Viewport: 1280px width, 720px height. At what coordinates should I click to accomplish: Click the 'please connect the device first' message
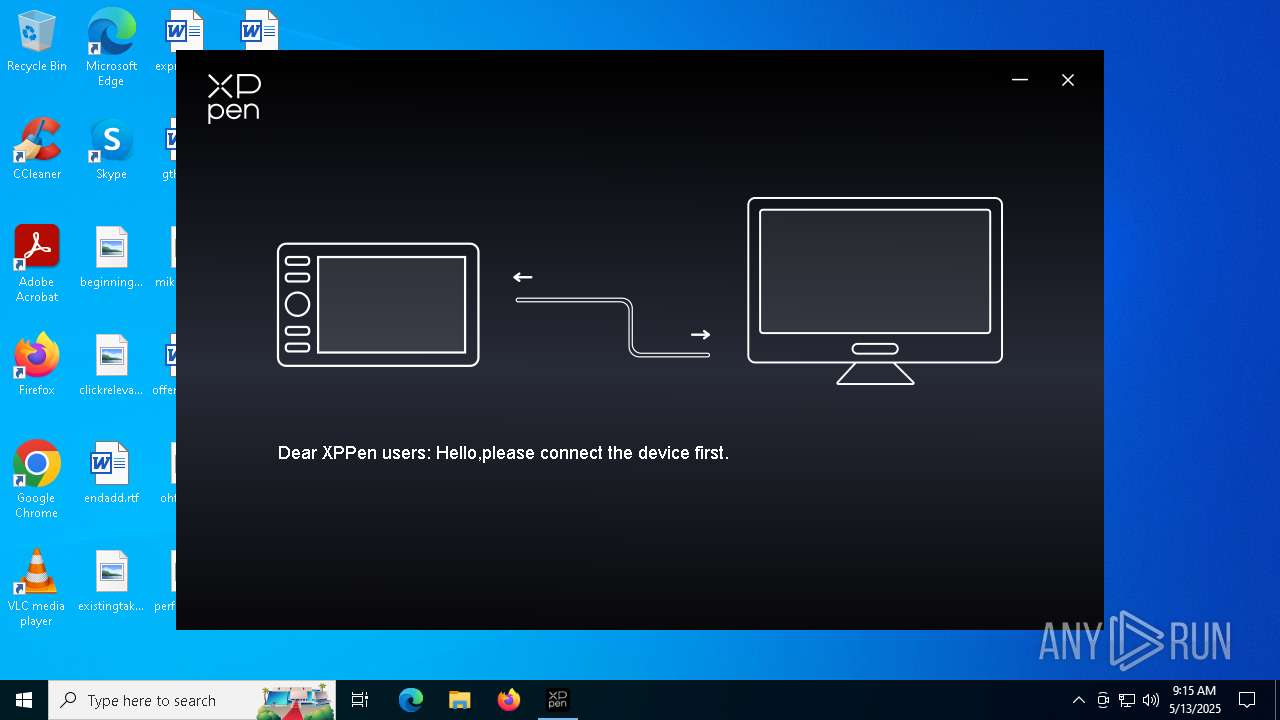[503, 453]
